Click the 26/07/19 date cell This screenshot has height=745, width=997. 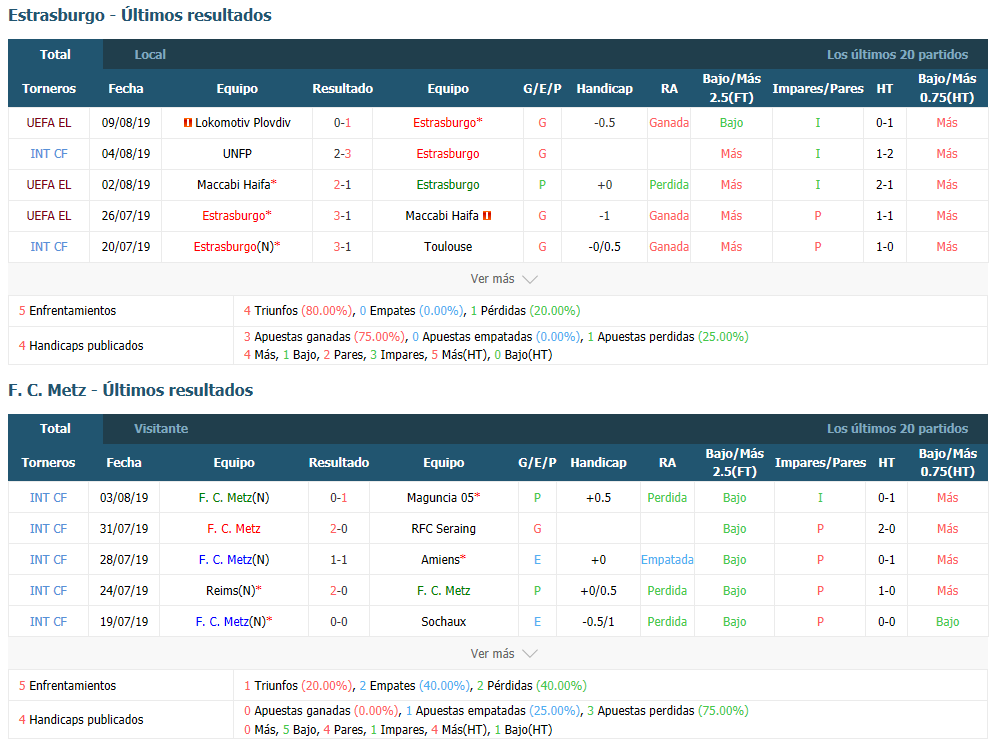tap(126, 216)
